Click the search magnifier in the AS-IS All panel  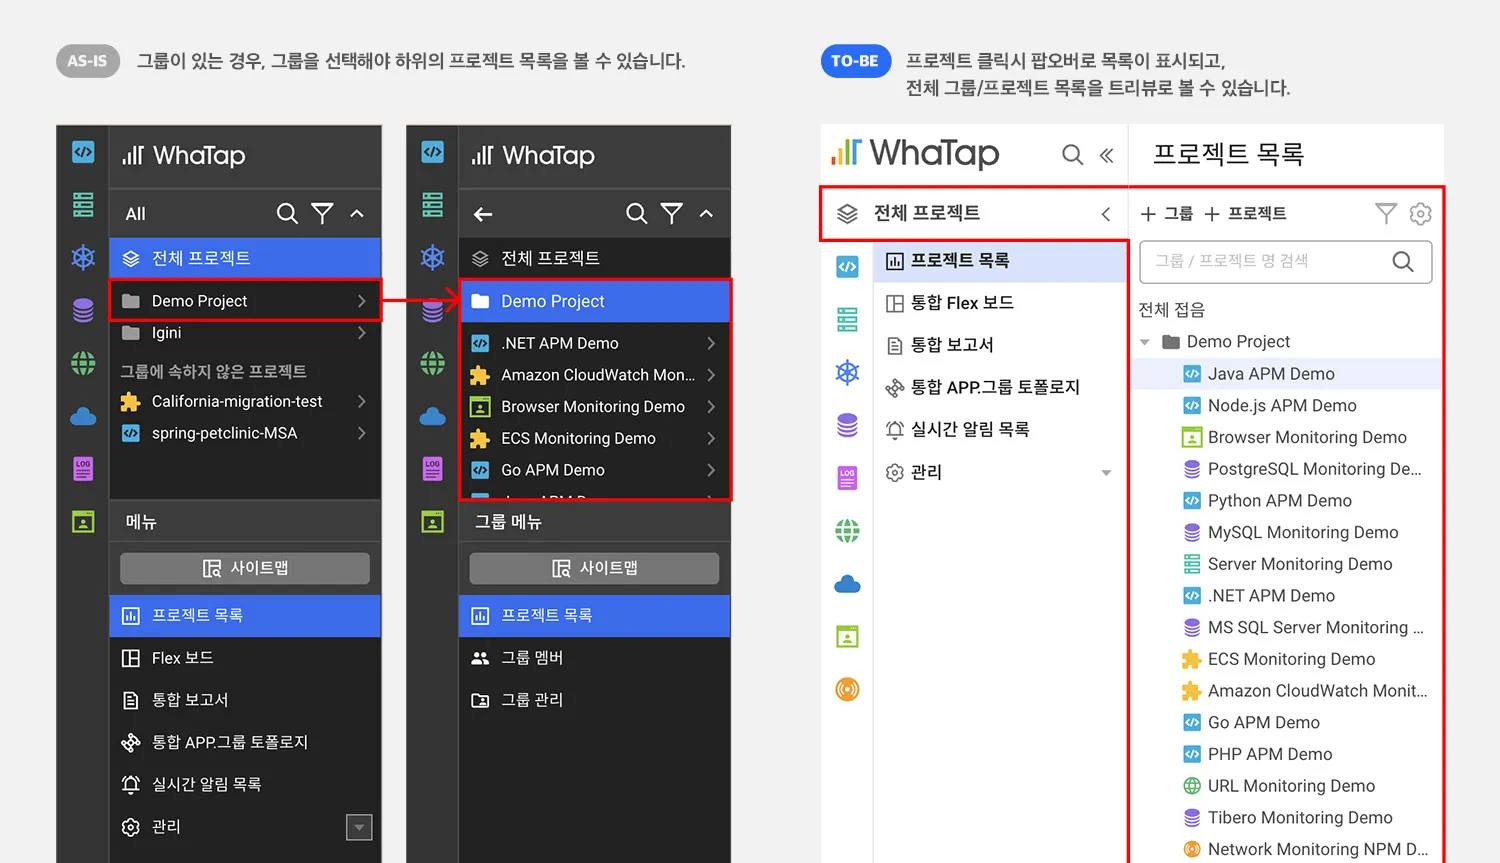click(287, 214)
